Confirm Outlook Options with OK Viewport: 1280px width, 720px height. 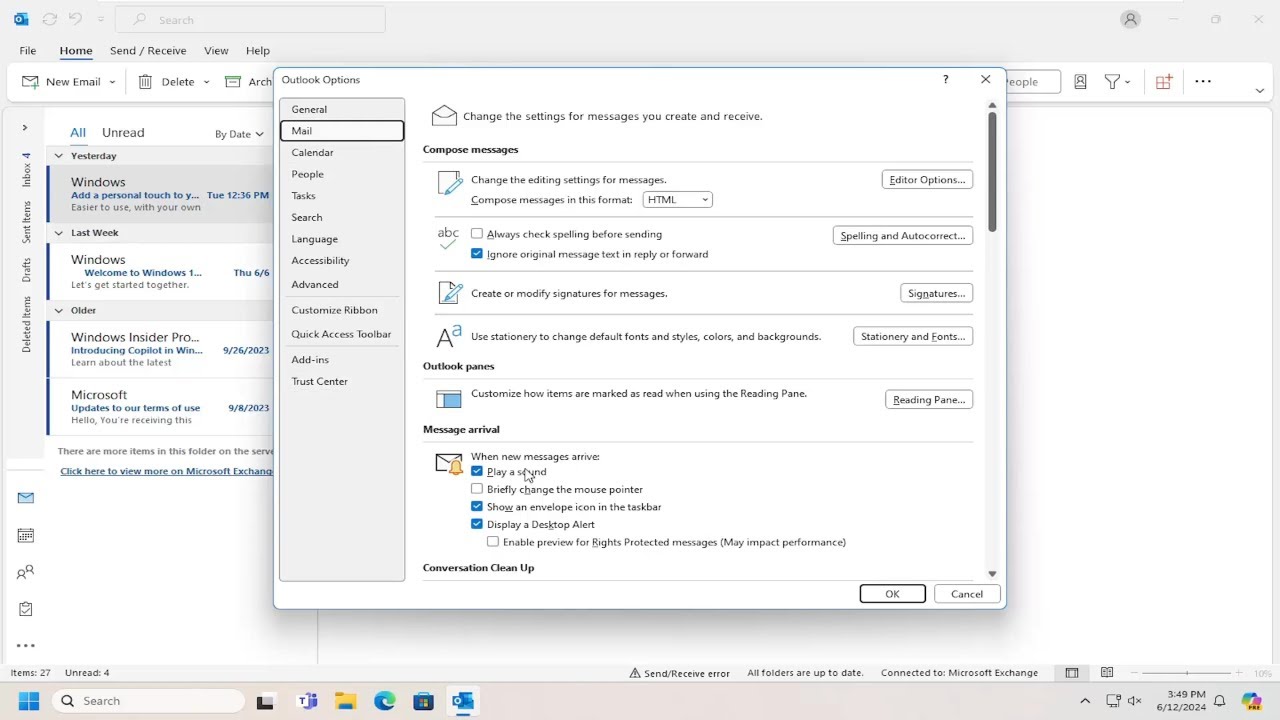pos(892,594)
